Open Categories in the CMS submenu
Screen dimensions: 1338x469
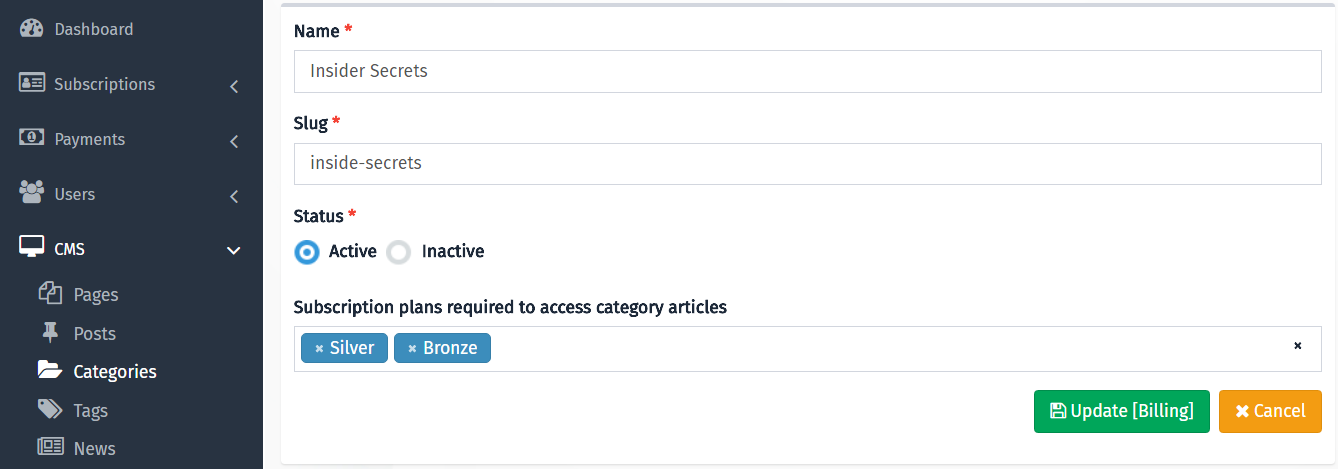coord(115,371)
